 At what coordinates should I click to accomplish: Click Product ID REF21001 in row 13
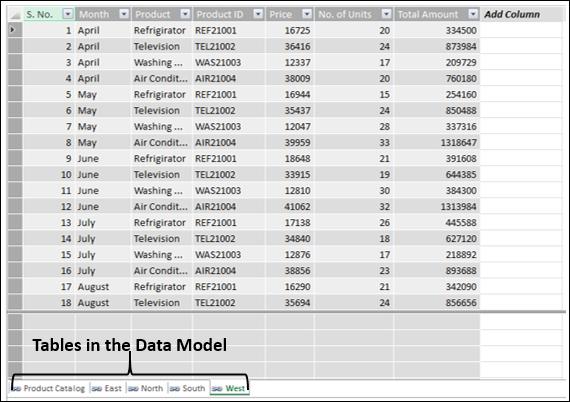pos(229,222)
